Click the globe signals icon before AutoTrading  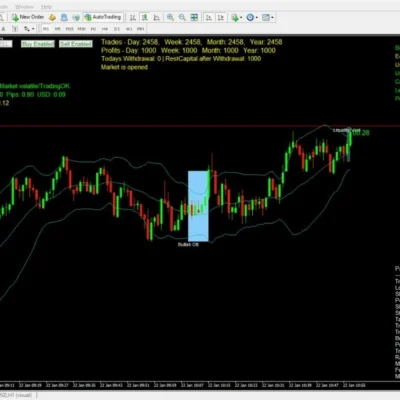[x=76, y=17]
